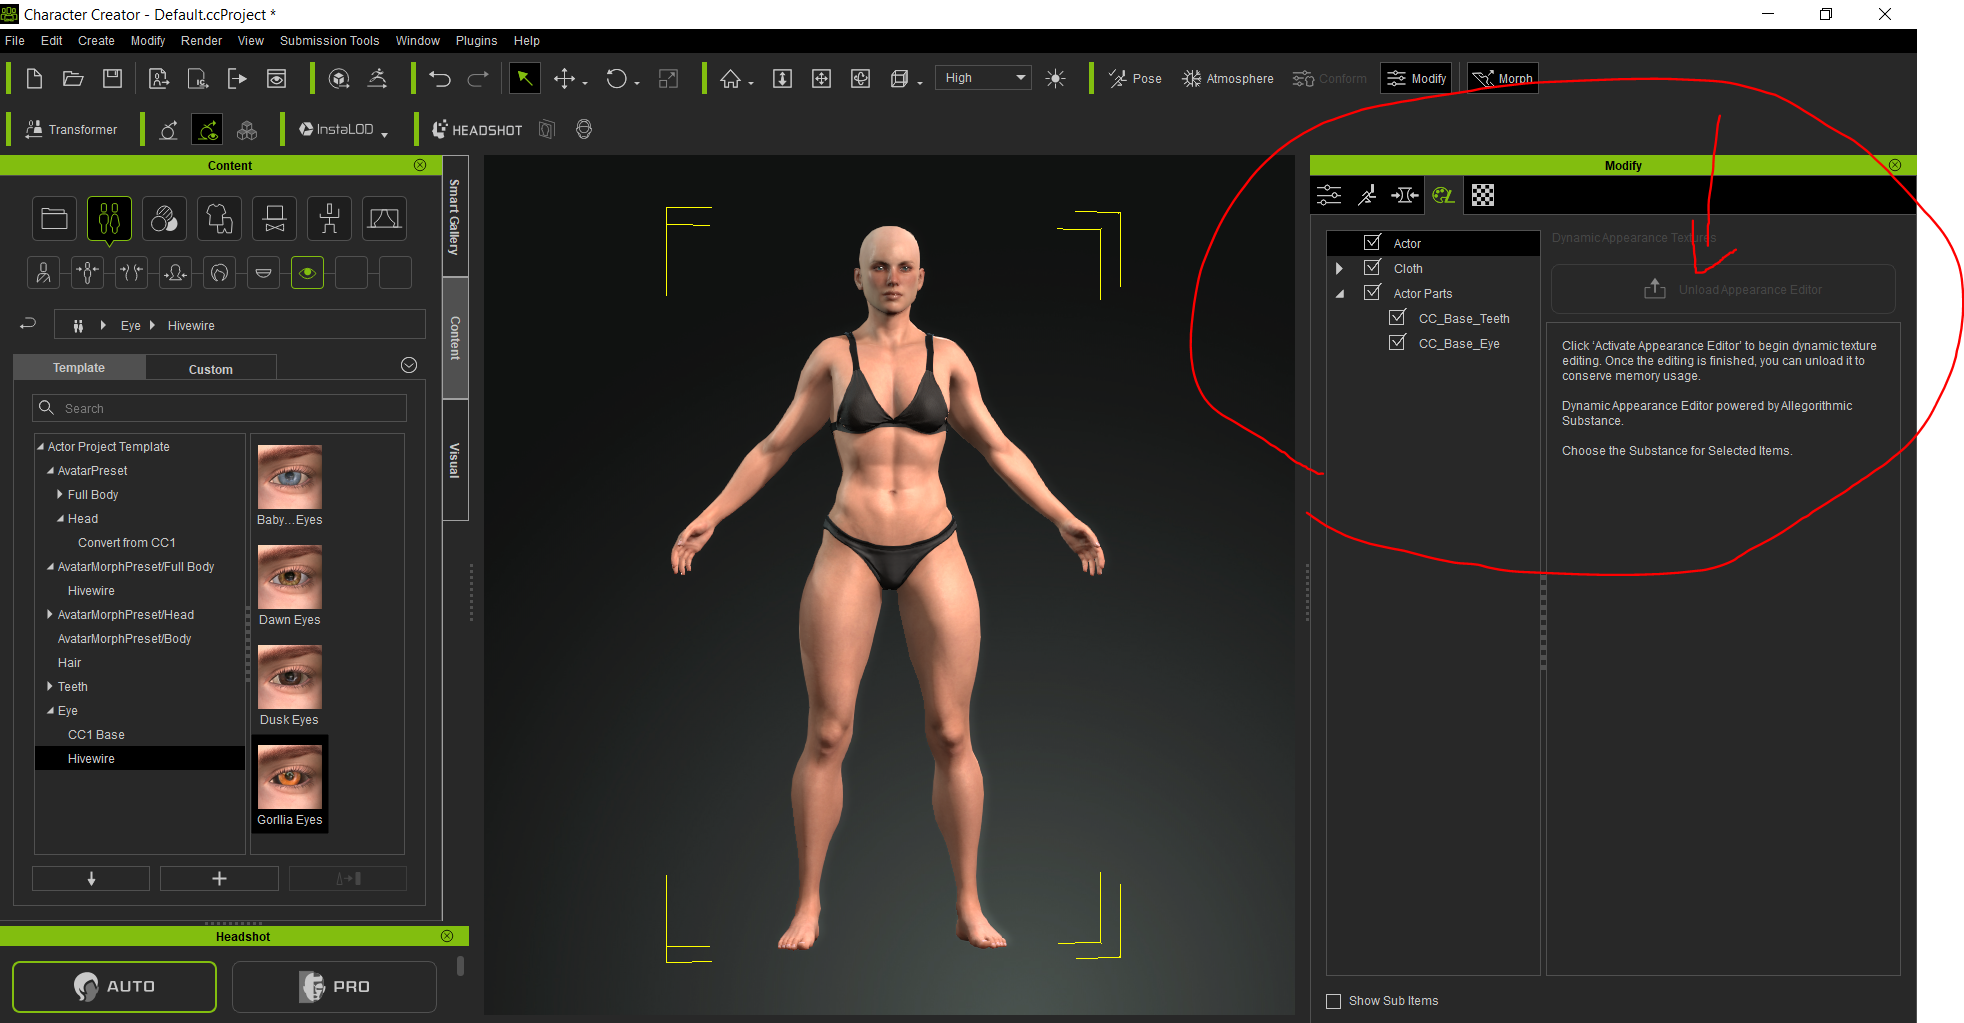This screenshot has height=1023, width=1964.
Task: Click the add (+) button below the tree
Action: click(x=219, y=878)
